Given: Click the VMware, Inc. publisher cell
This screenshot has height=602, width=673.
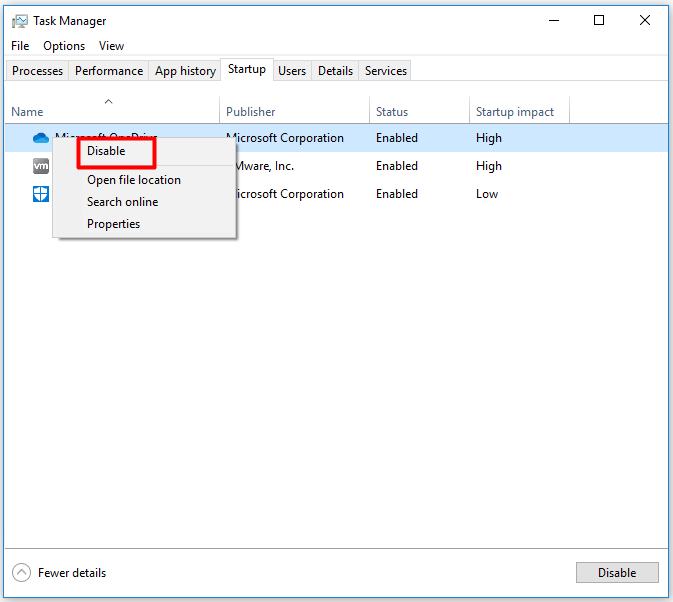Looking at the screenshot, I should click(264, 166).
